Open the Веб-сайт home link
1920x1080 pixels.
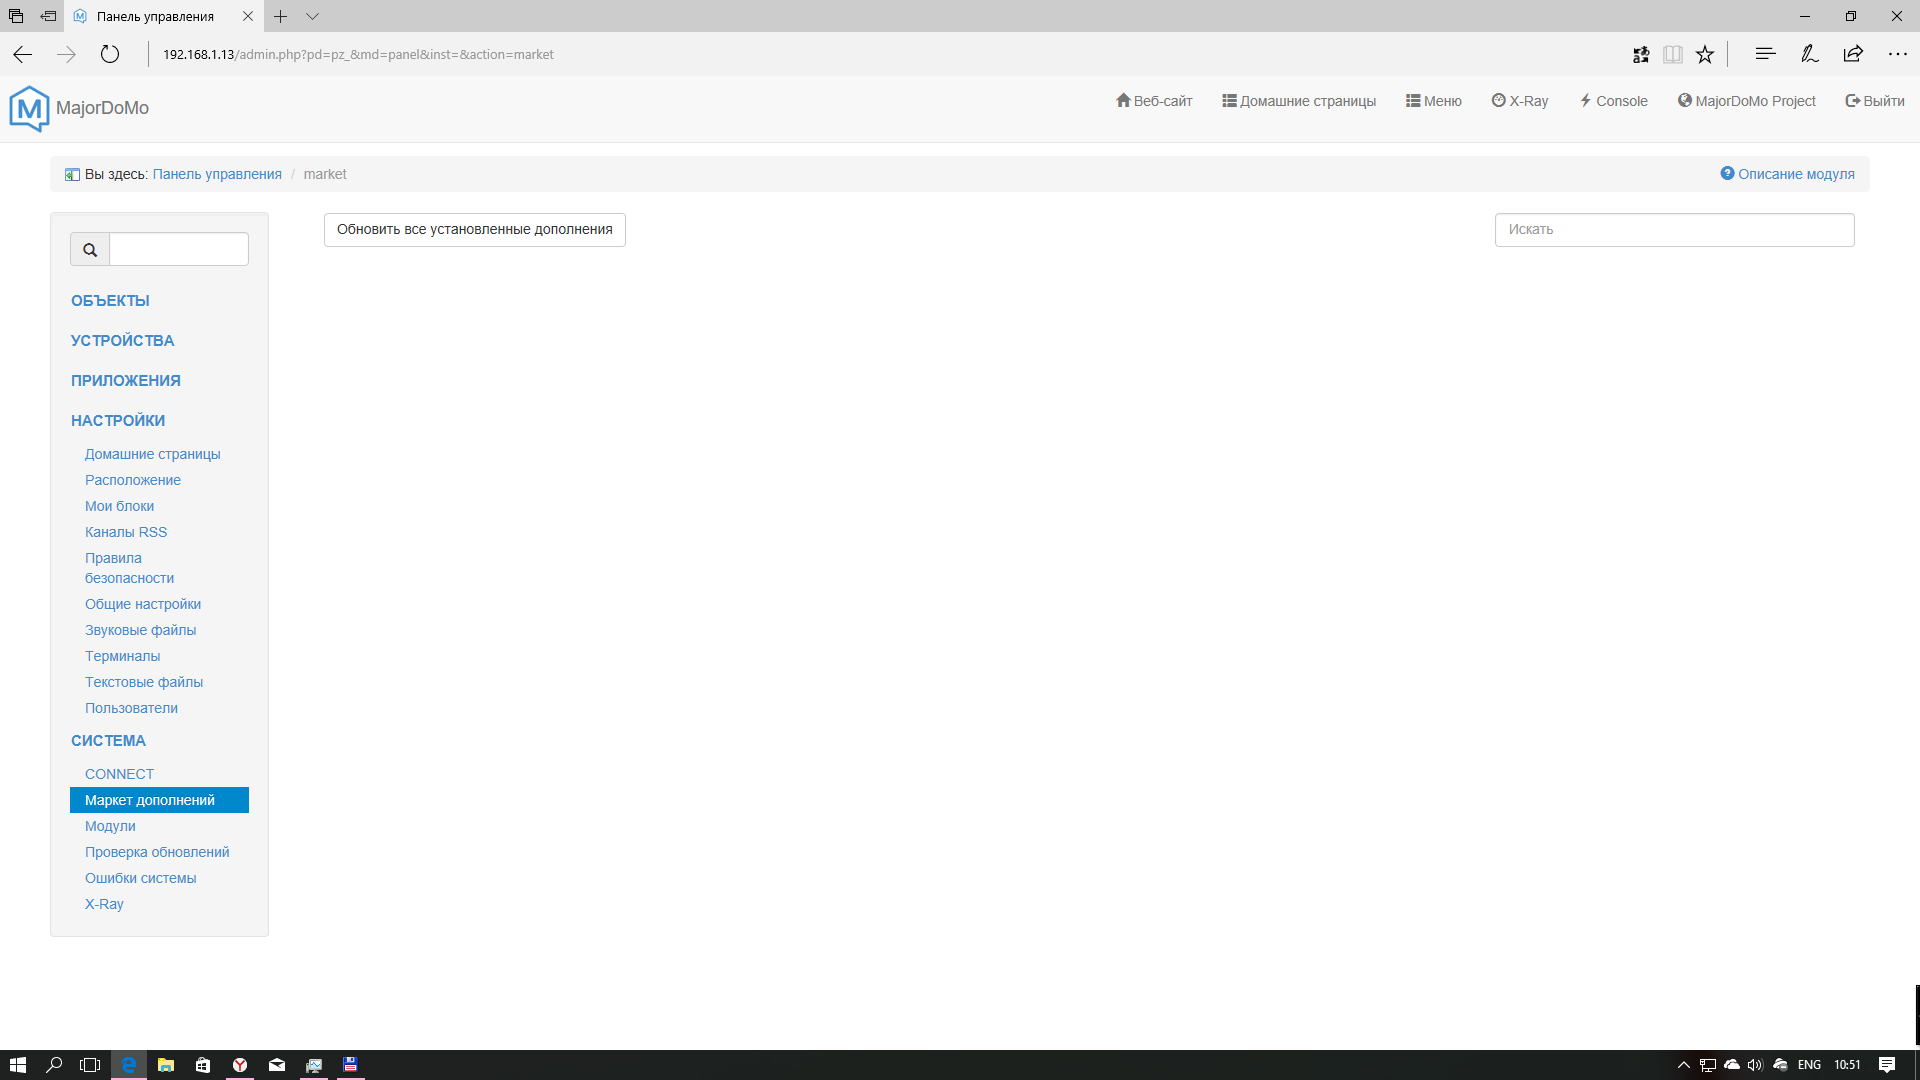(1154, 101)
